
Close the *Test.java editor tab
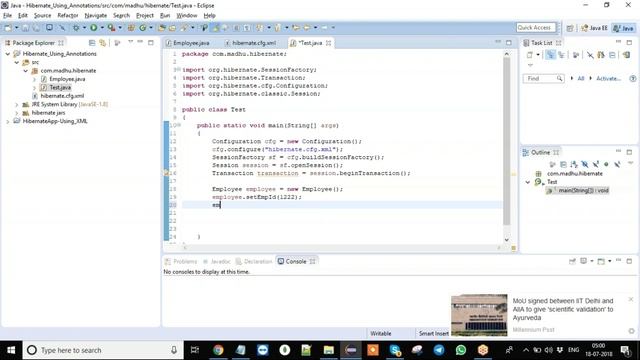(x=328, y=43)
